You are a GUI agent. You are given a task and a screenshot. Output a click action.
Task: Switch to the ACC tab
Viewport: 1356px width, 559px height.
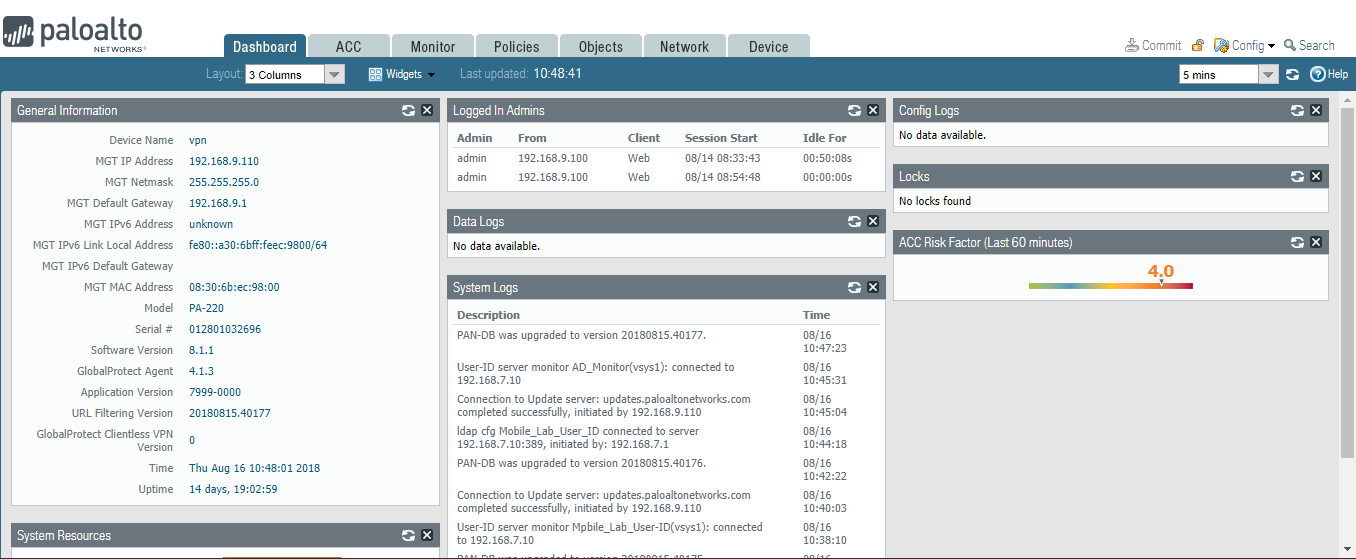(348, 46)
